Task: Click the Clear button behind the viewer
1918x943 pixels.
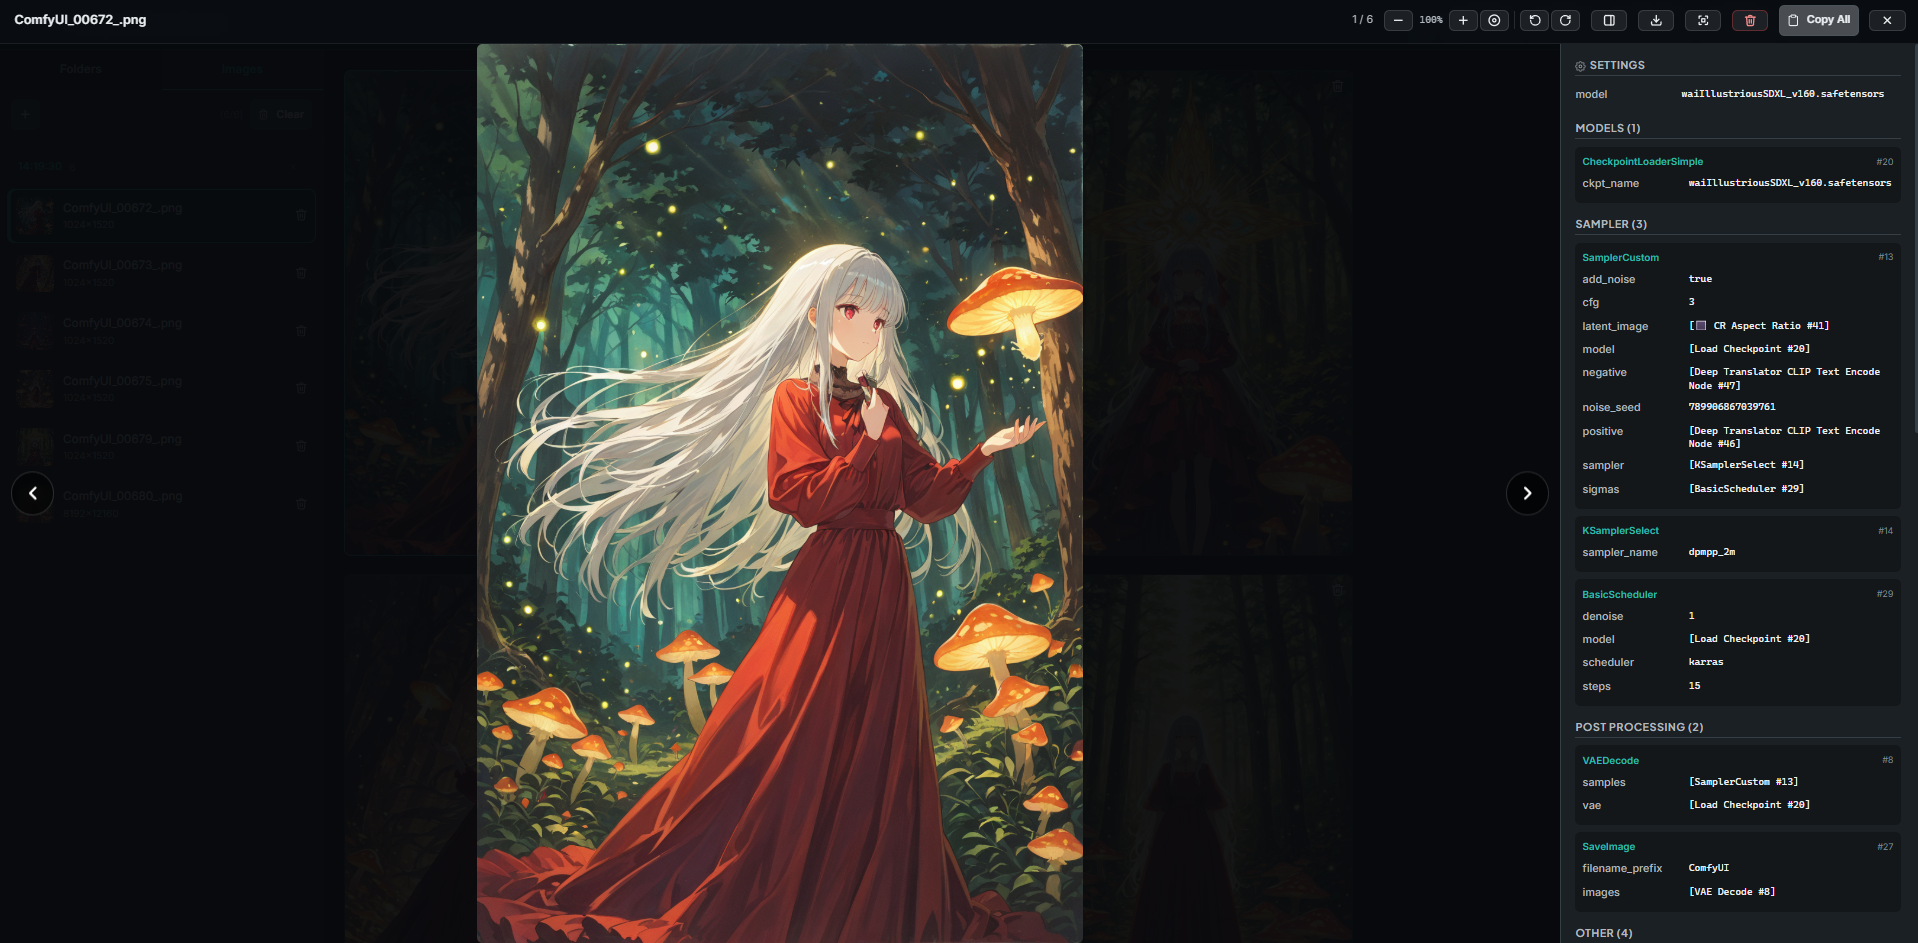Action: [281, 115]
